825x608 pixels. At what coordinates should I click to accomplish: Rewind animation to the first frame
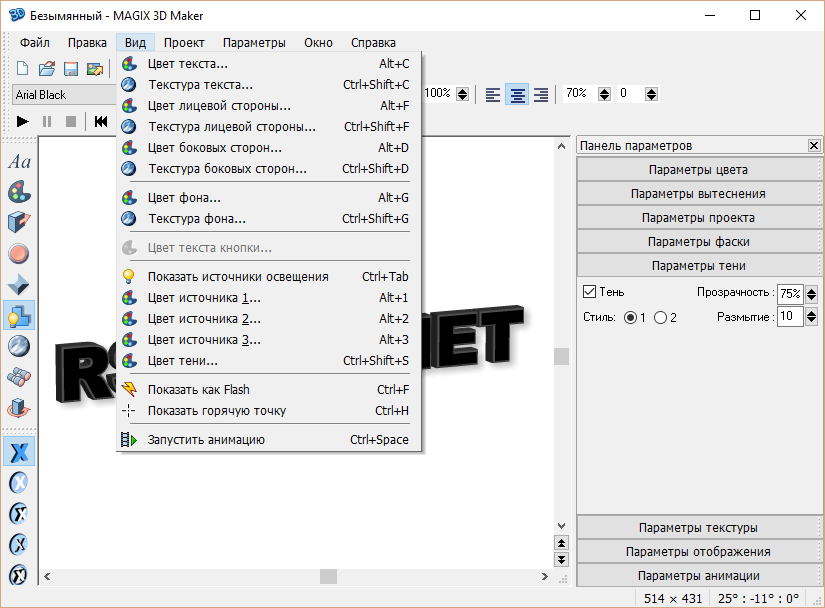100,121
